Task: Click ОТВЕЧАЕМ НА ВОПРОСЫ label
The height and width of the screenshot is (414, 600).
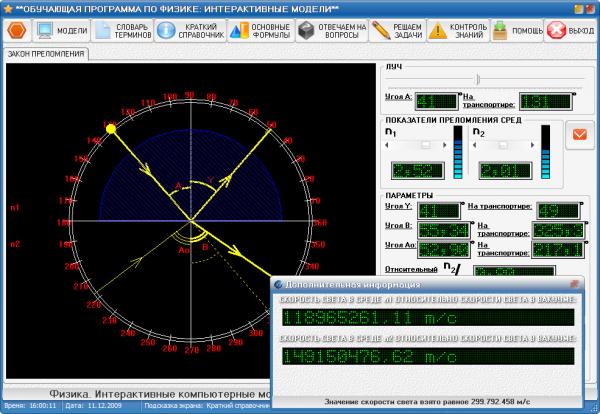Action: (x=342, y=31)
